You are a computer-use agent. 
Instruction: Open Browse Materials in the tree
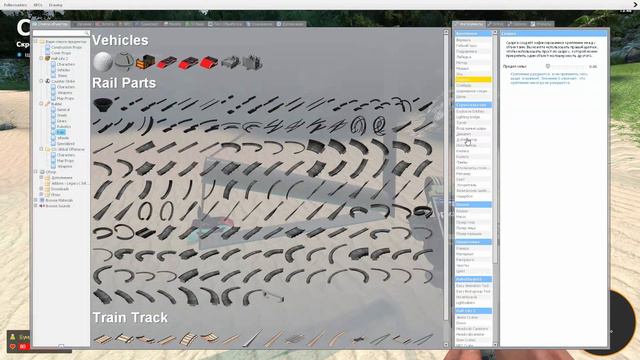click(x=59, y=200)
